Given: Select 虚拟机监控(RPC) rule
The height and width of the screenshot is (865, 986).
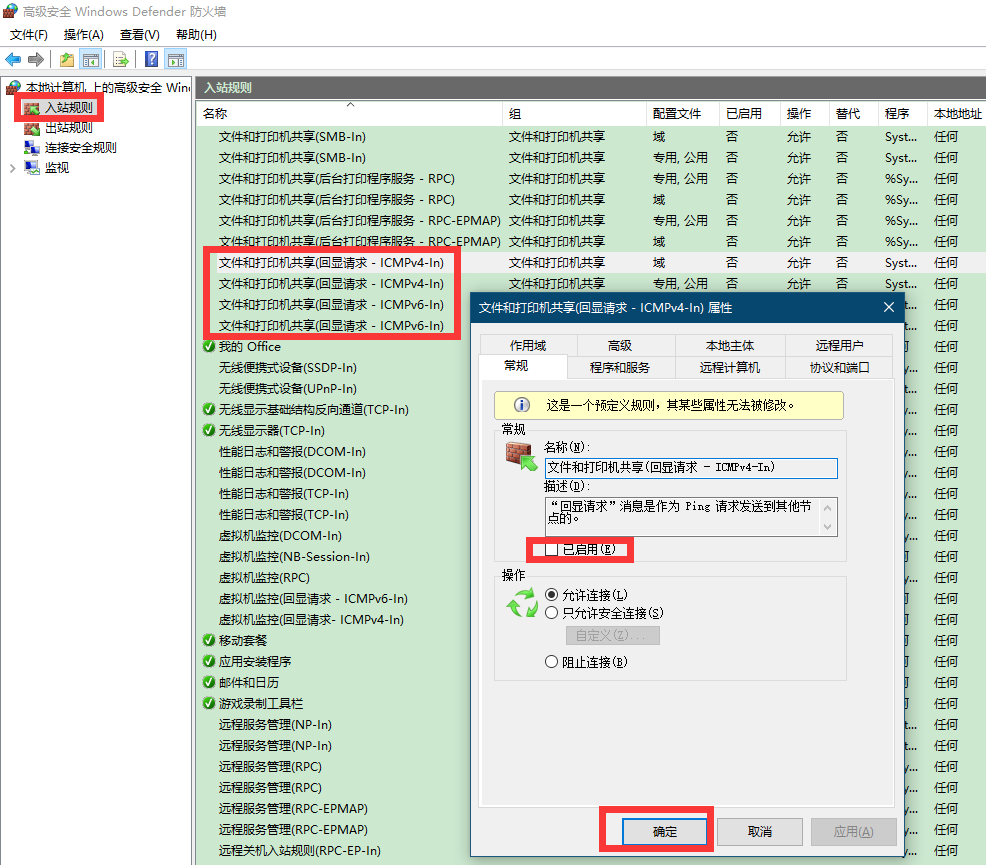Looking at the screenshot, I should (x=264, y=577).
